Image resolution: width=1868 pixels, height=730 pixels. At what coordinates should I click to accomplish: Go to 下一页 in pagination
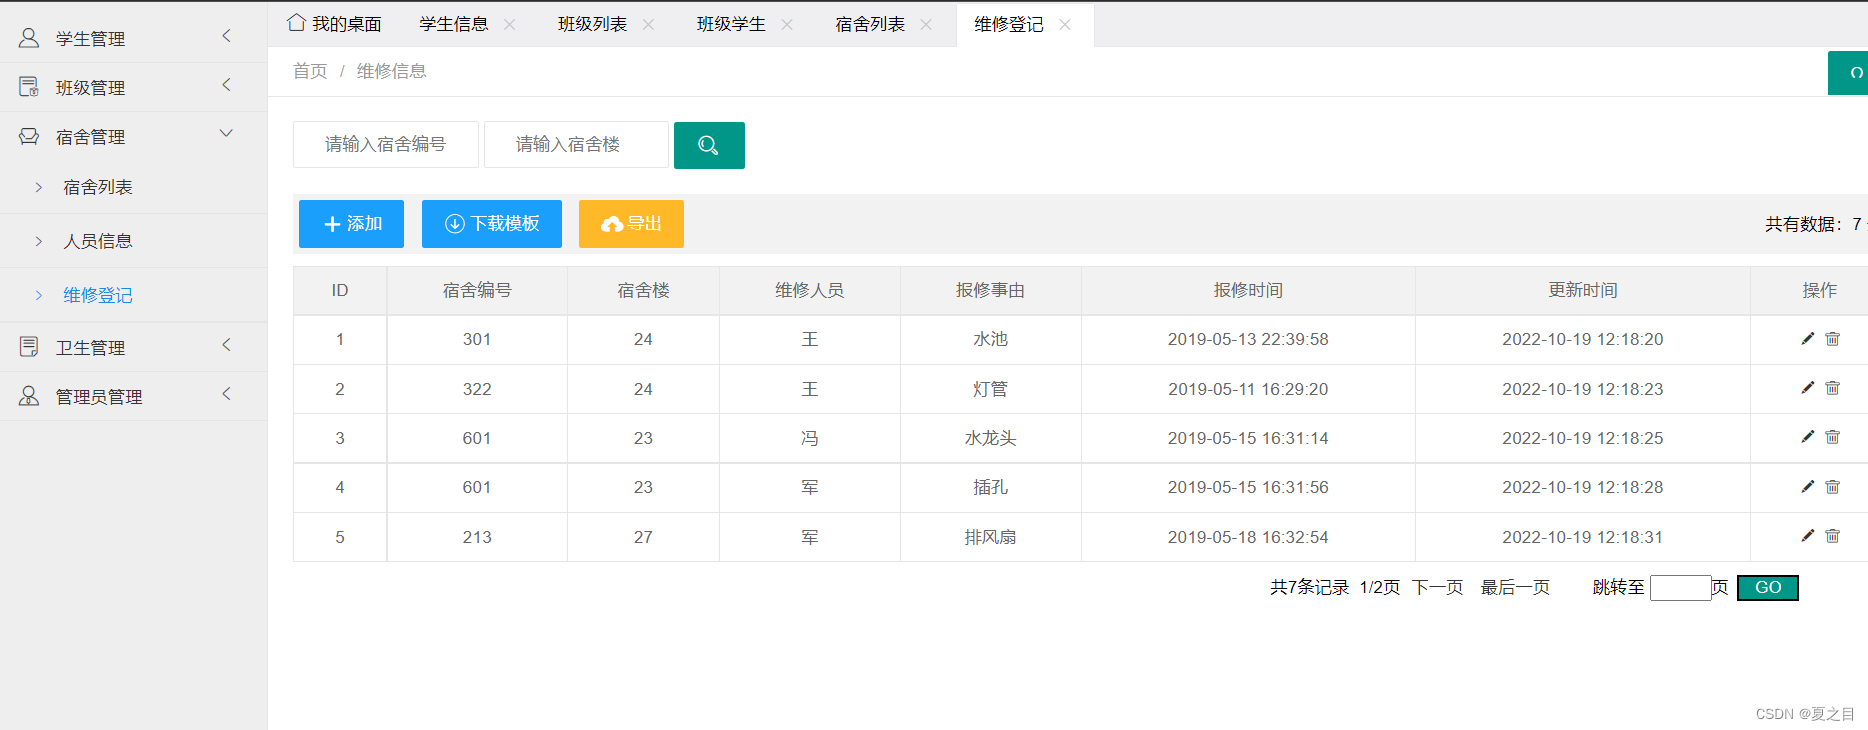tap(1437, 588)
